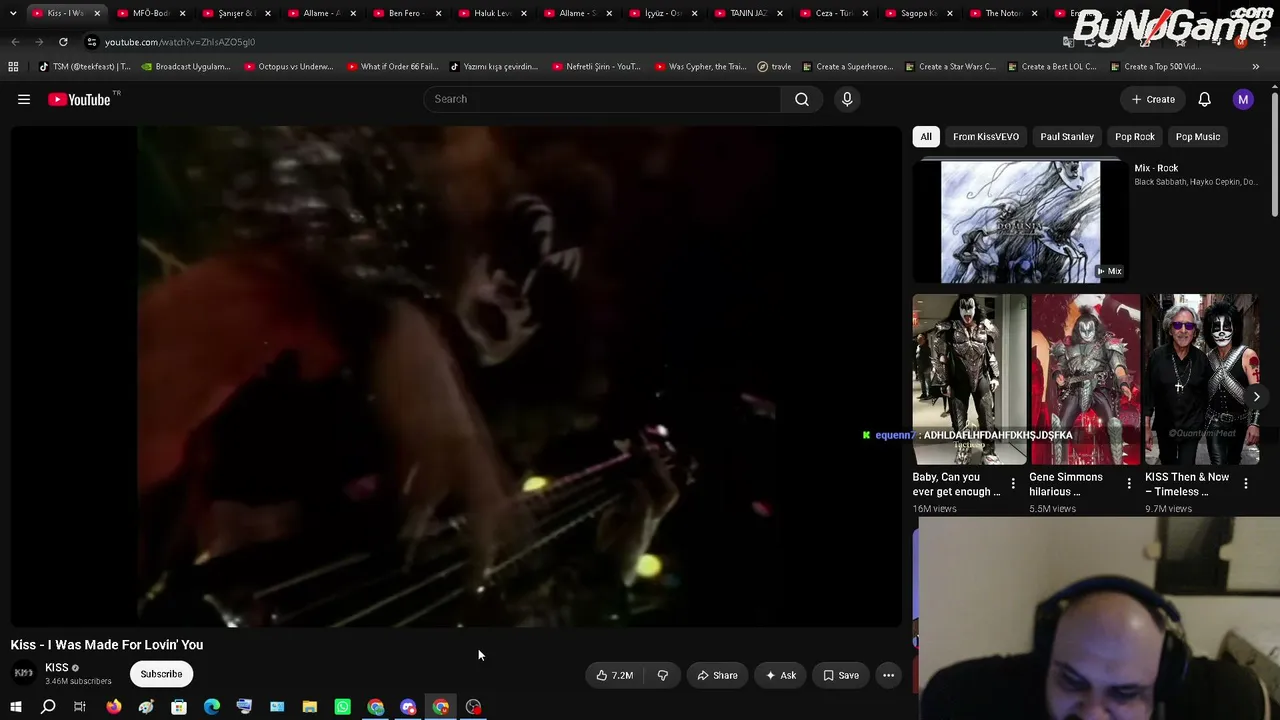
Task: Open the Gene Simmons hilarious short thumbnail
Action: [x=1086, y=379]
